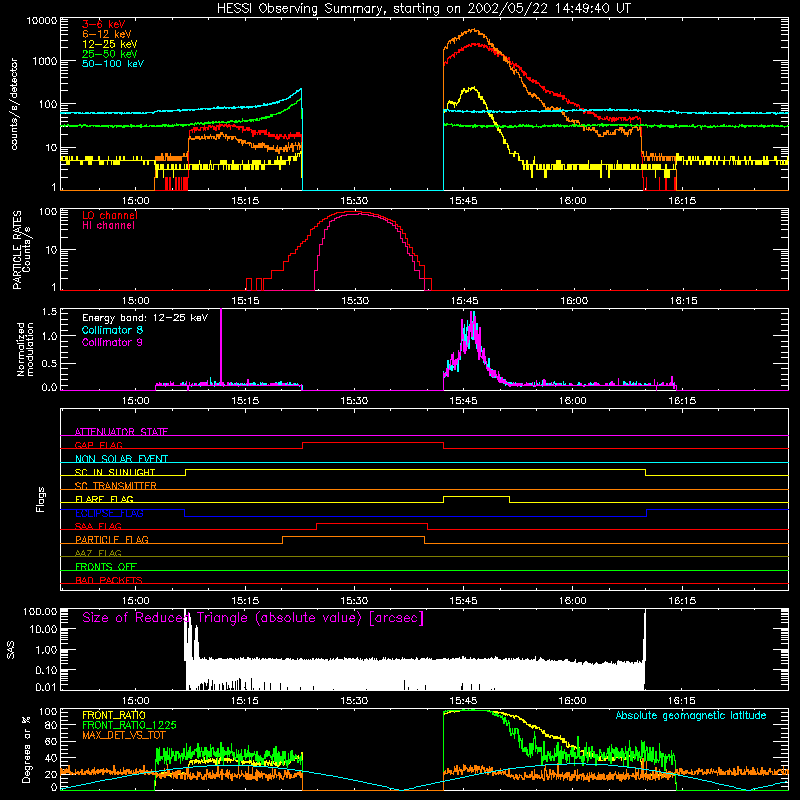This screenshot has width=800, height=800.
Task: Click the PARTICLE RATES axis label
Action: tap(17, 250)
